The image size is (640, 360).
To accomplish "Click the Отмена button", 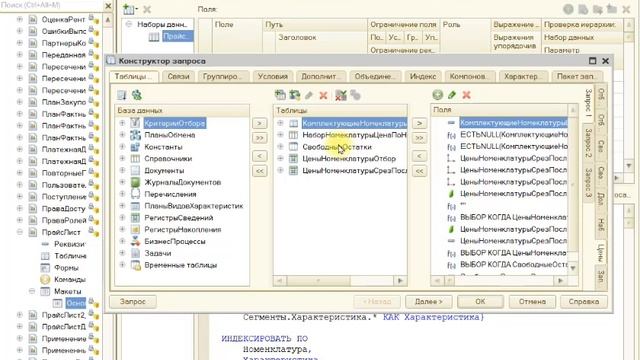I will [x=532, y=302].
